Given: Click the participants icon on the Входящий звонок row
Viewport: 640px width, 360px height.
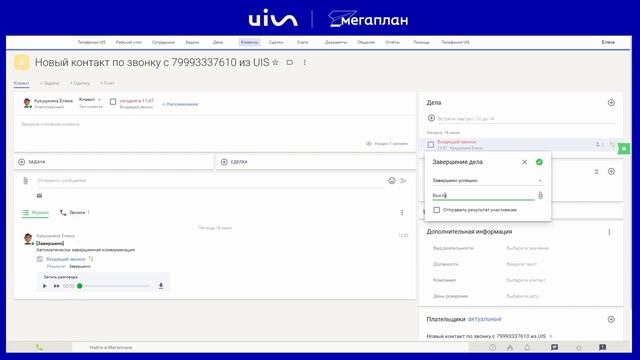Looking at the screenshot, I should point(599,144).
